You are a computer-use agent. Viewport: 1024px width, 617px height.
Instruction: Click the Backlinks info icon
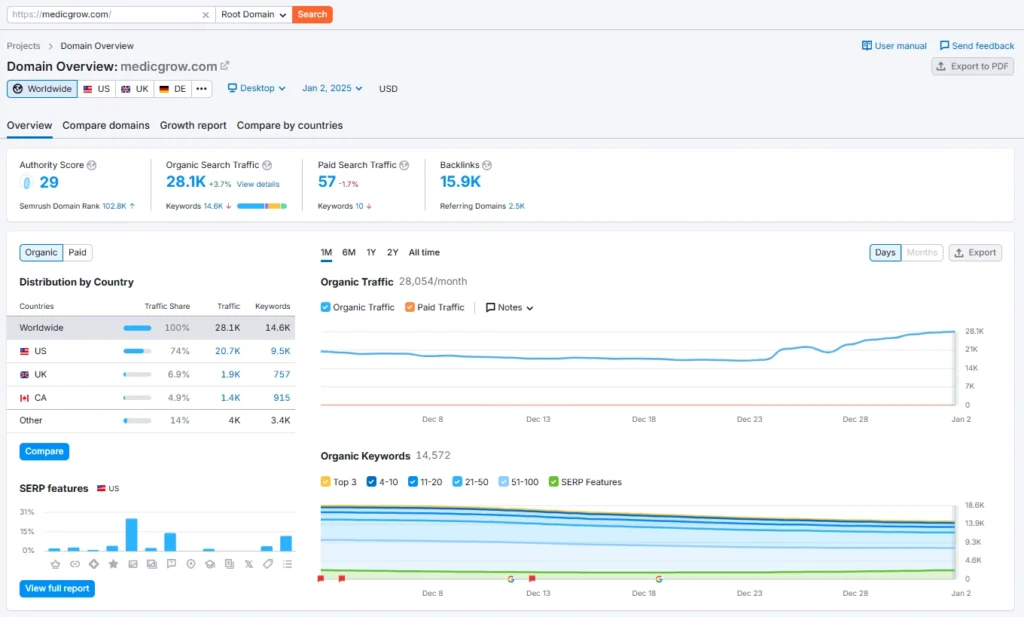pyautogui.click(x=487, y=165)
